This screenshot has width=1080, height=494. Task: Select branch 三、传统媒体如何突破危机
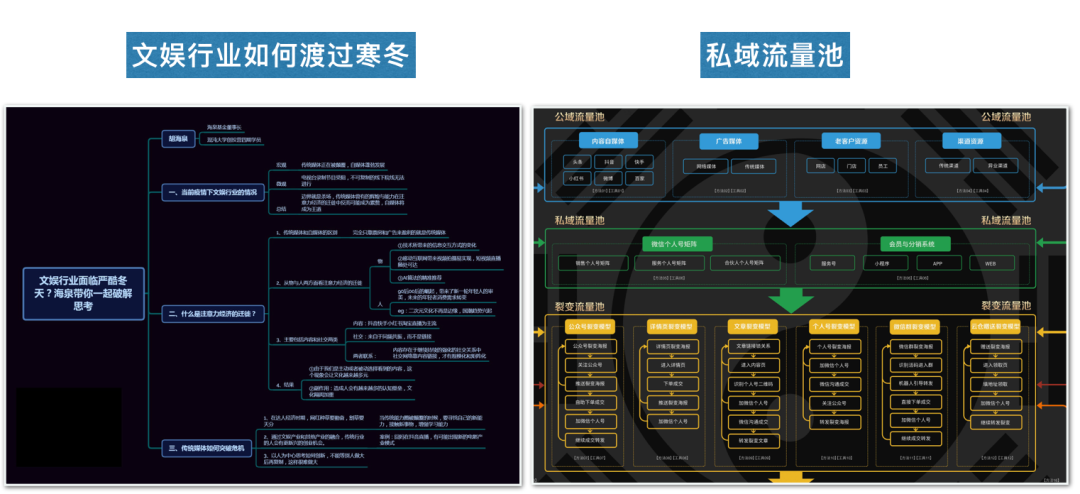(x=212, y=448)
